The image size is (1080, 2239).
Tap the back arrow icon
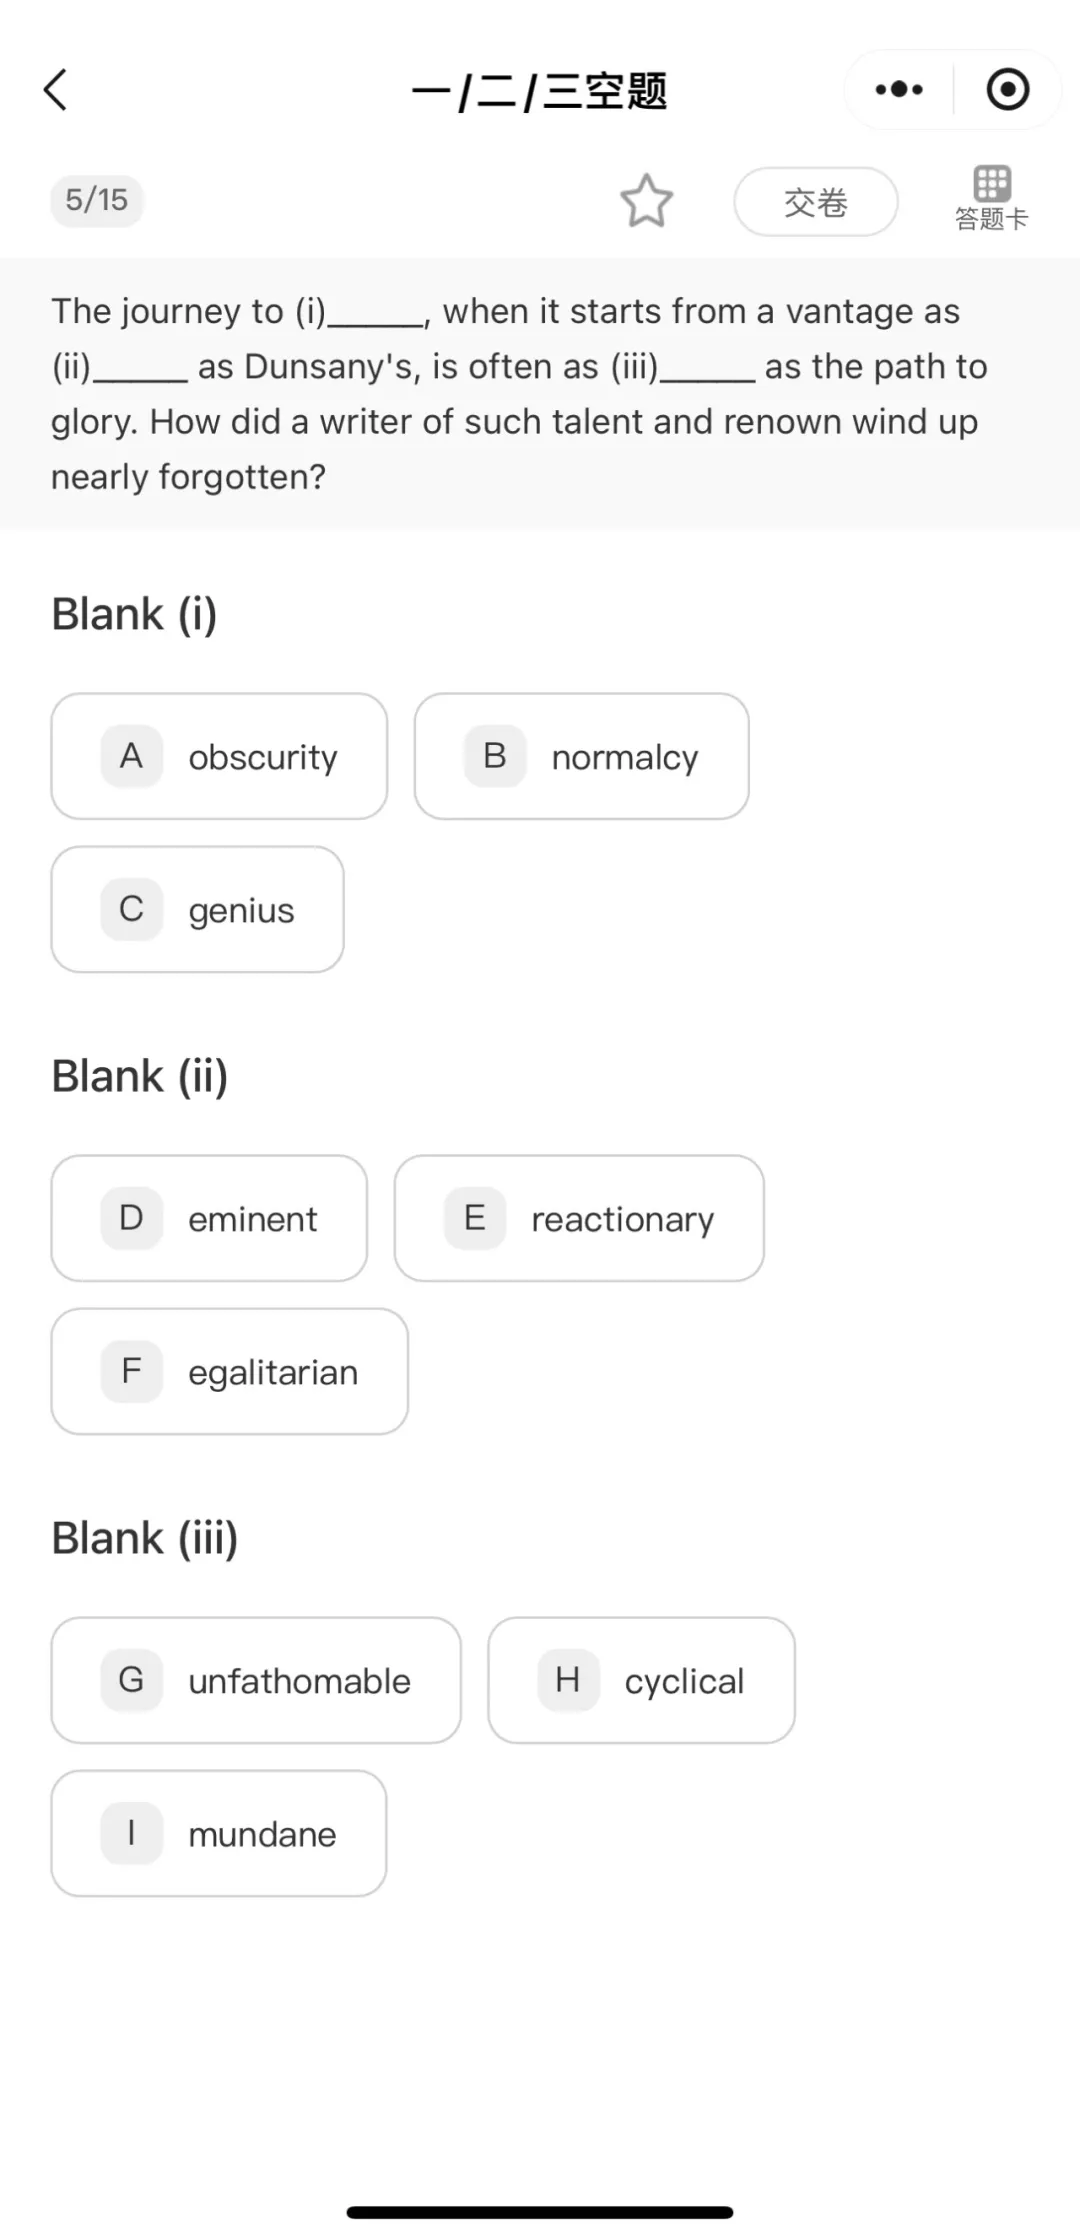[x=56, y=90]
